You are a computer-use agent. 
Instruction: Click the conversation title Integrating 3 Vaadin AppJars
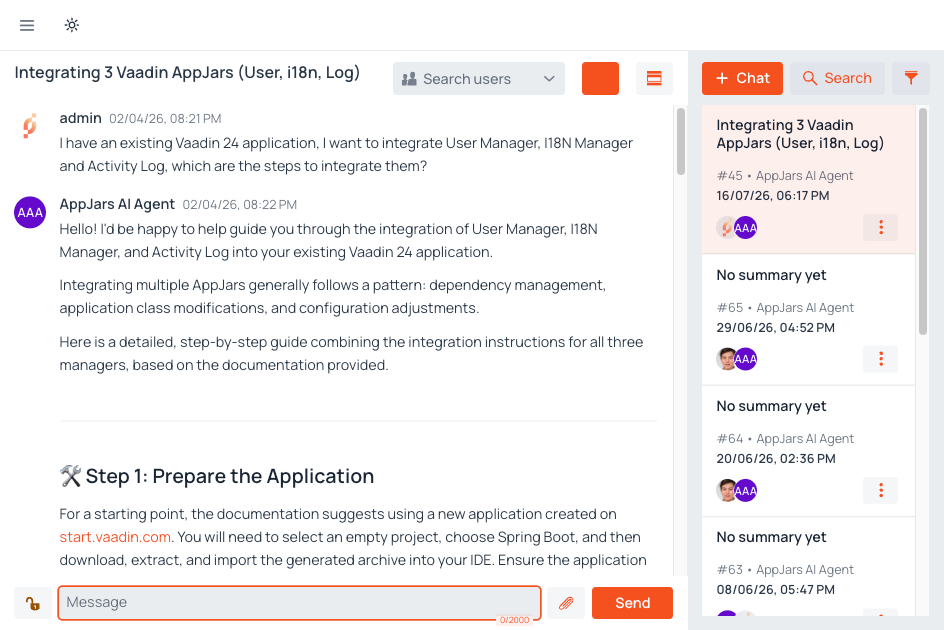187,72
